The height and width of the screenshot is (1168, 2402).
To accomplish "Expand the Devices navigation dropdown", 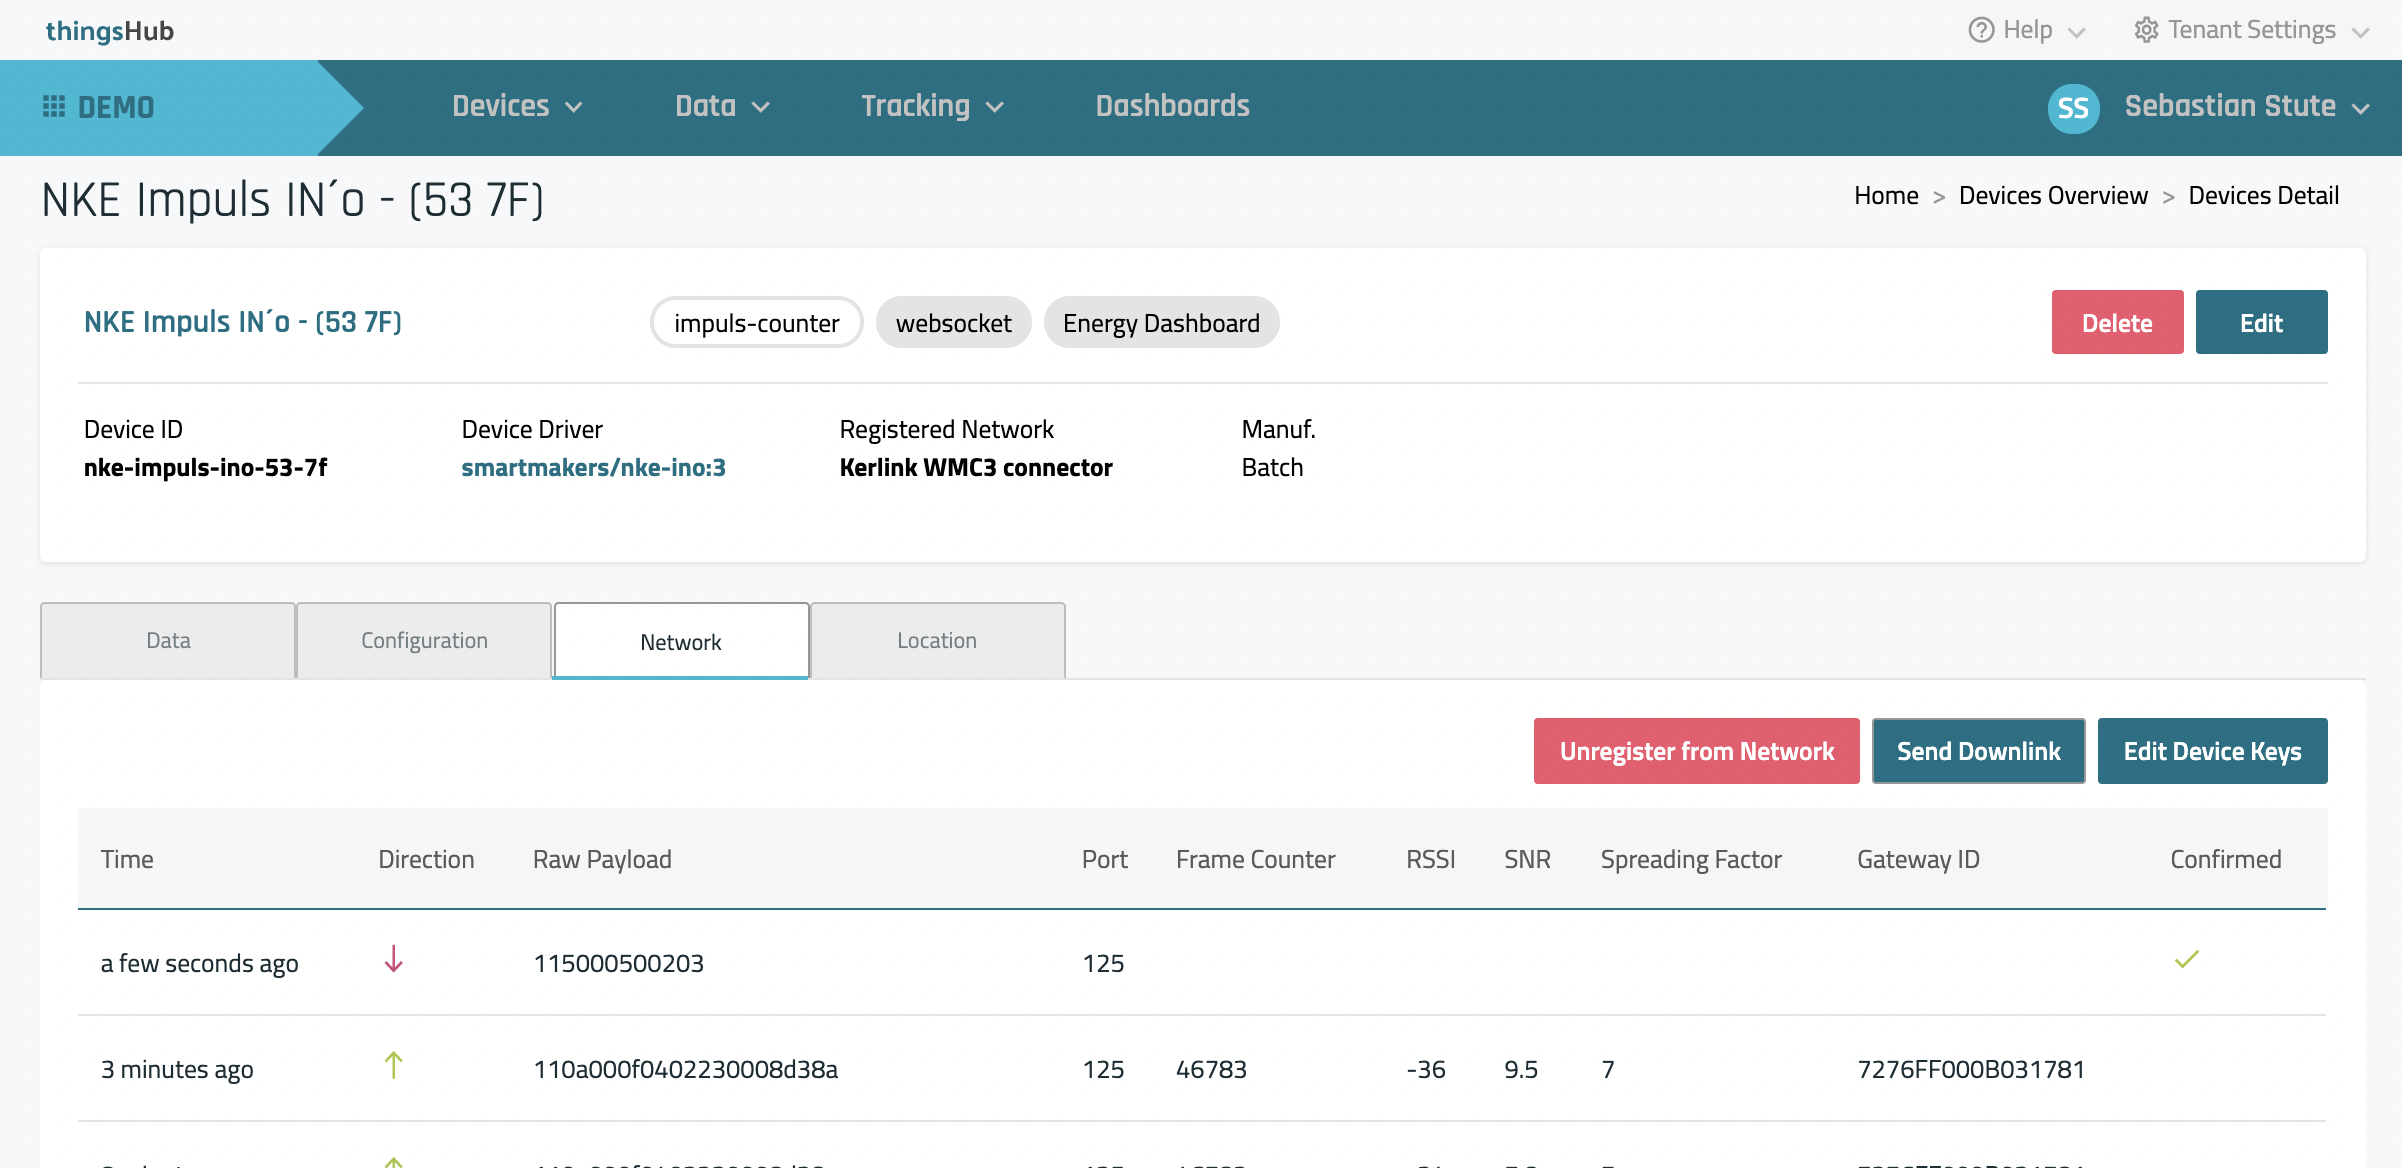I will pos(516,106).
